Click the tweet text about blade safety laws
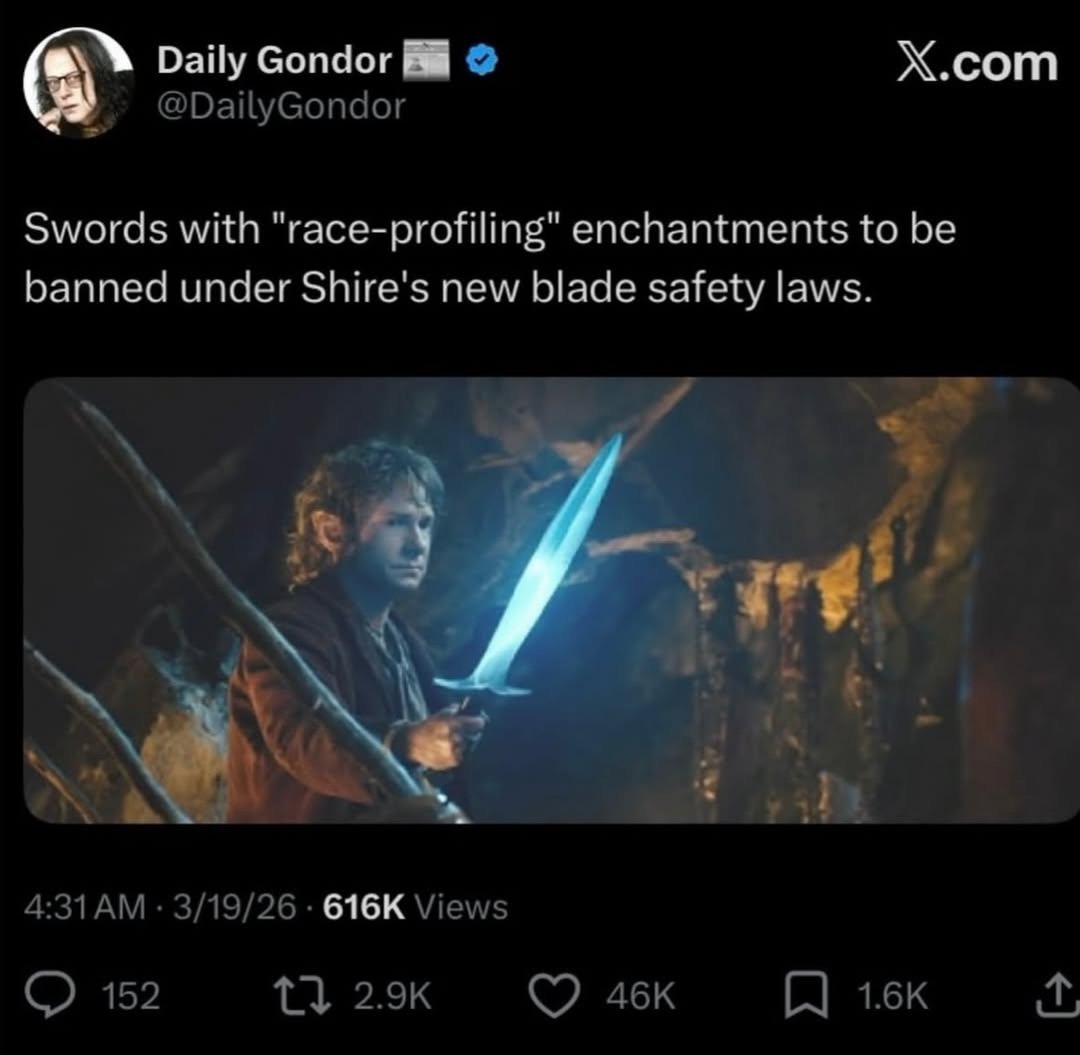The height and width of the screenshot is (1055, 1080). (490, 259)
